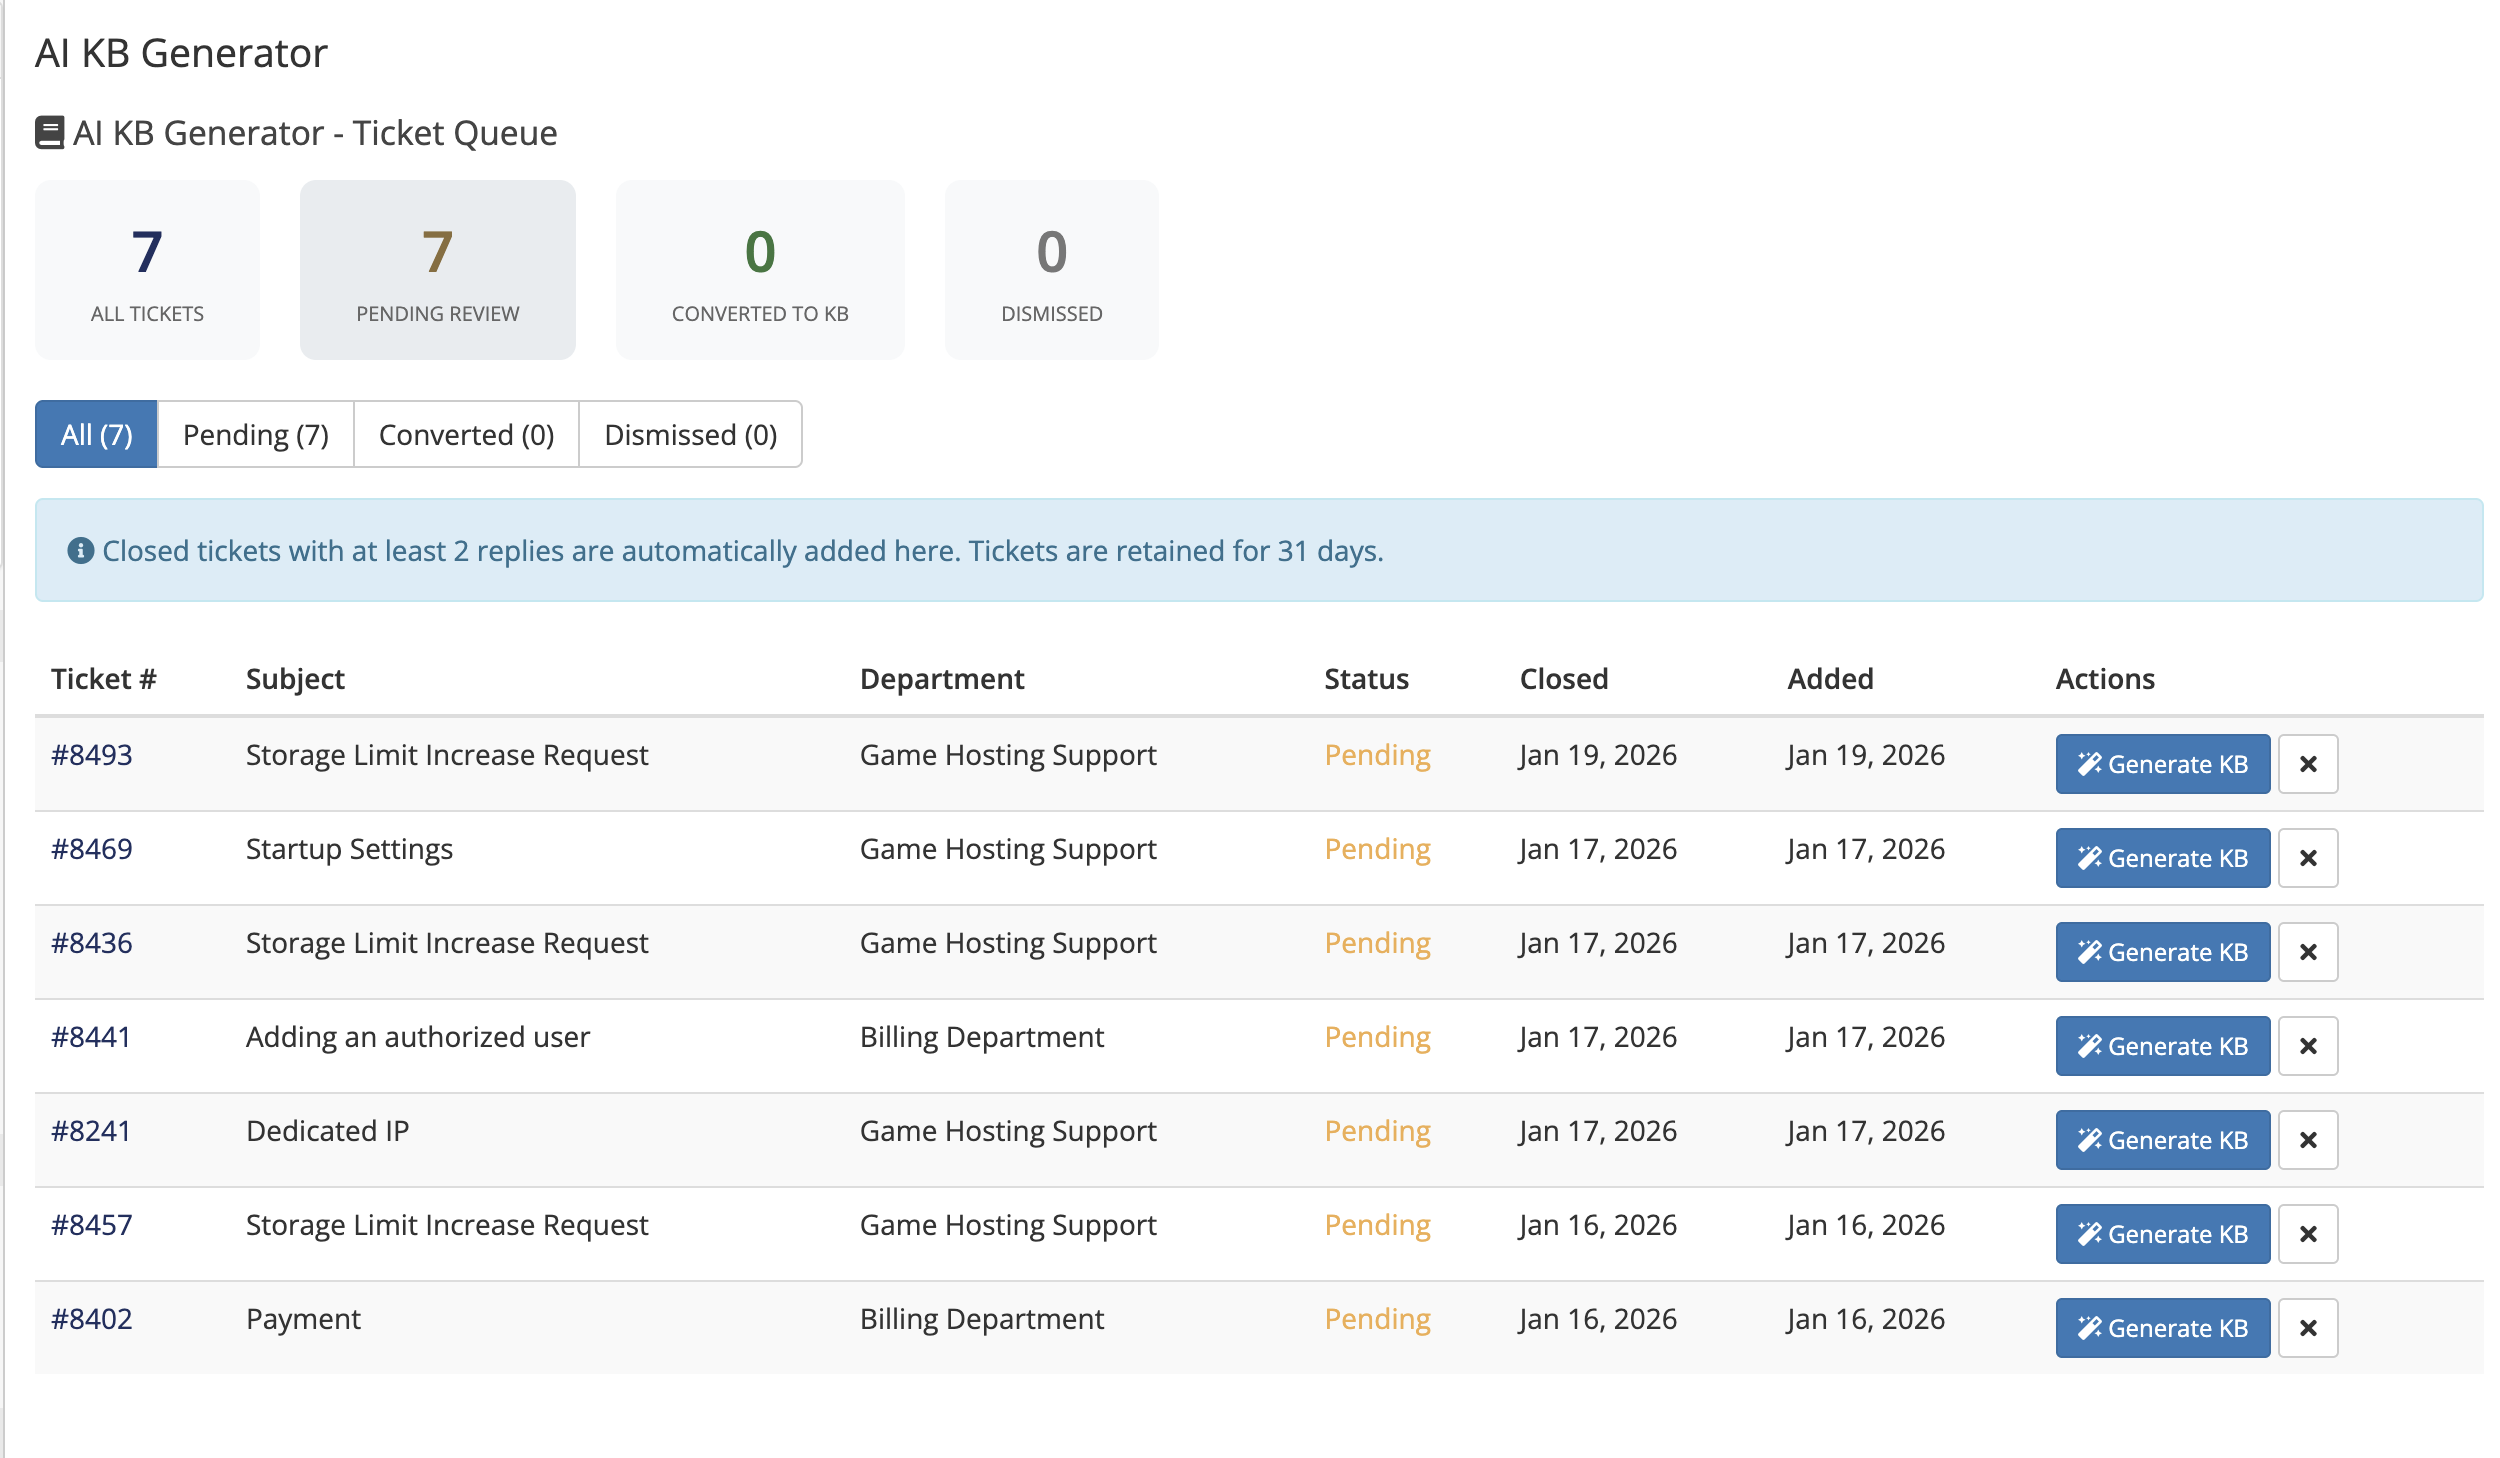Generate KB for Startup Settings ticket
Viewport: 2500px width, 1458px height.
tap(2162, 858)
